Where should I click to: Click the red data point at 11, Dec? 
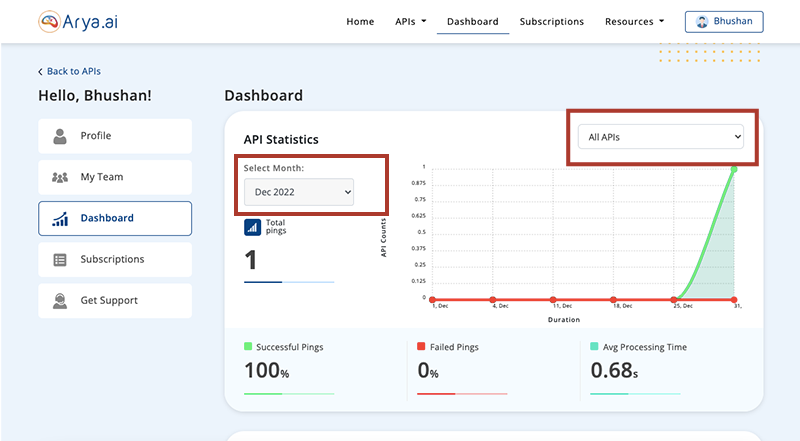point(553,300)
